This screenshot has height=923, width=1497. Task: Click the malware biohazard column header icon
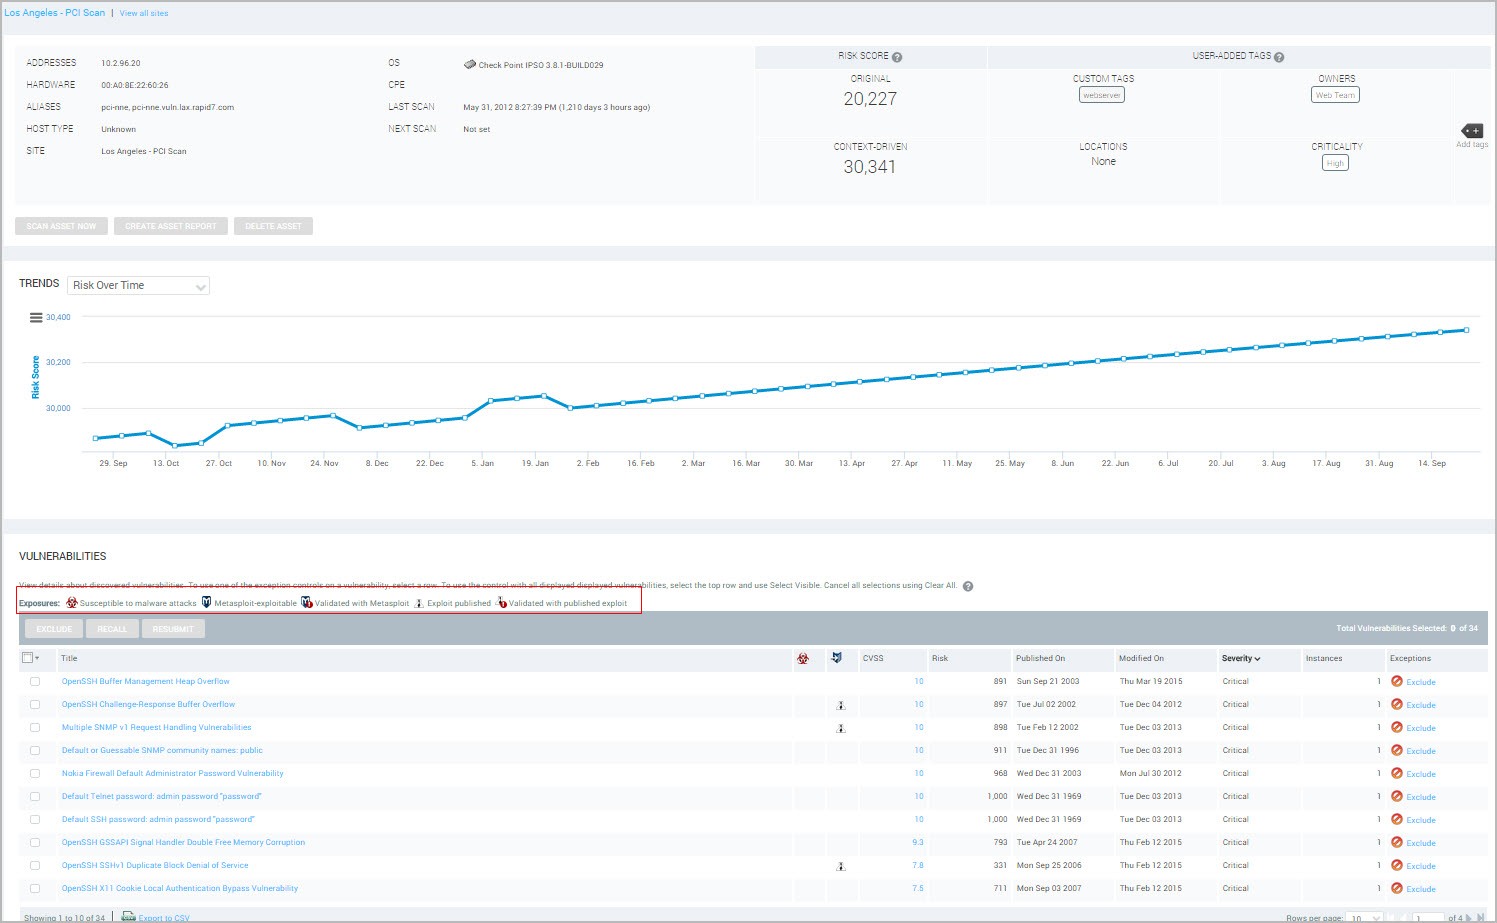tap(802, 658)
